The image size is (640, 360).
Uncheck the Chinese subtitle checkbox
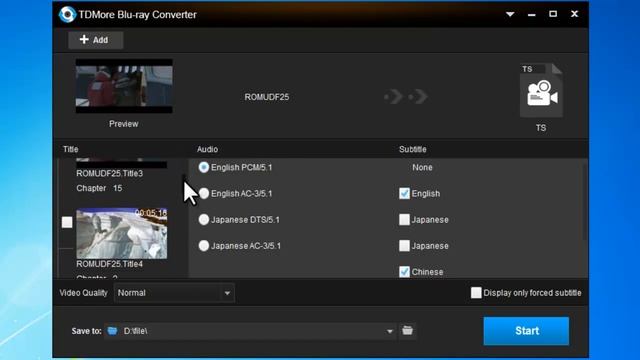pos(404,272)
